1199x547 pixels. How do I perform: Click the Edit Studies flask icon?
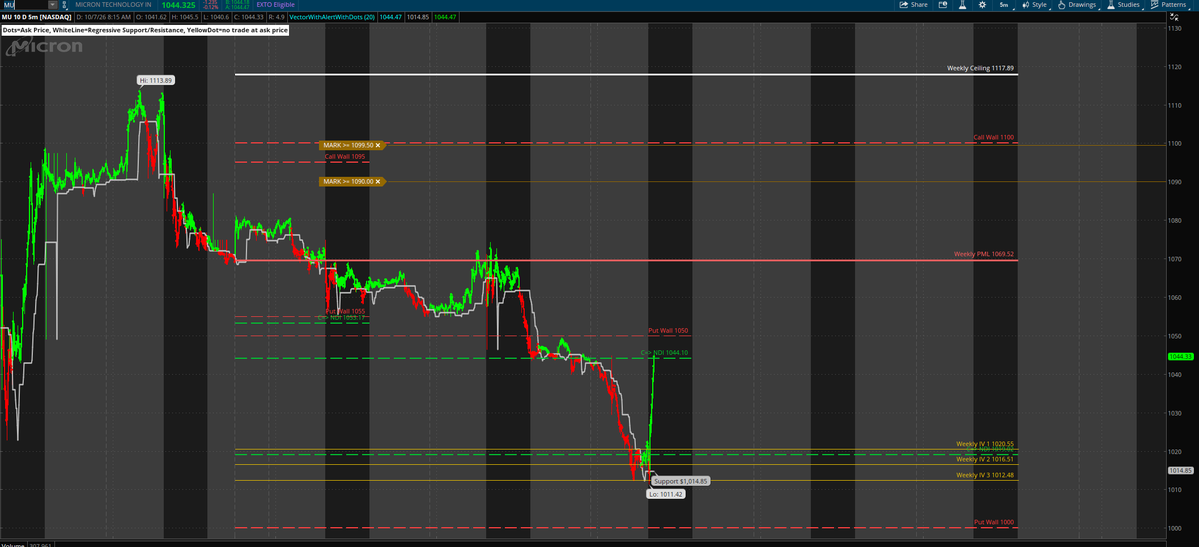point(963,5)
